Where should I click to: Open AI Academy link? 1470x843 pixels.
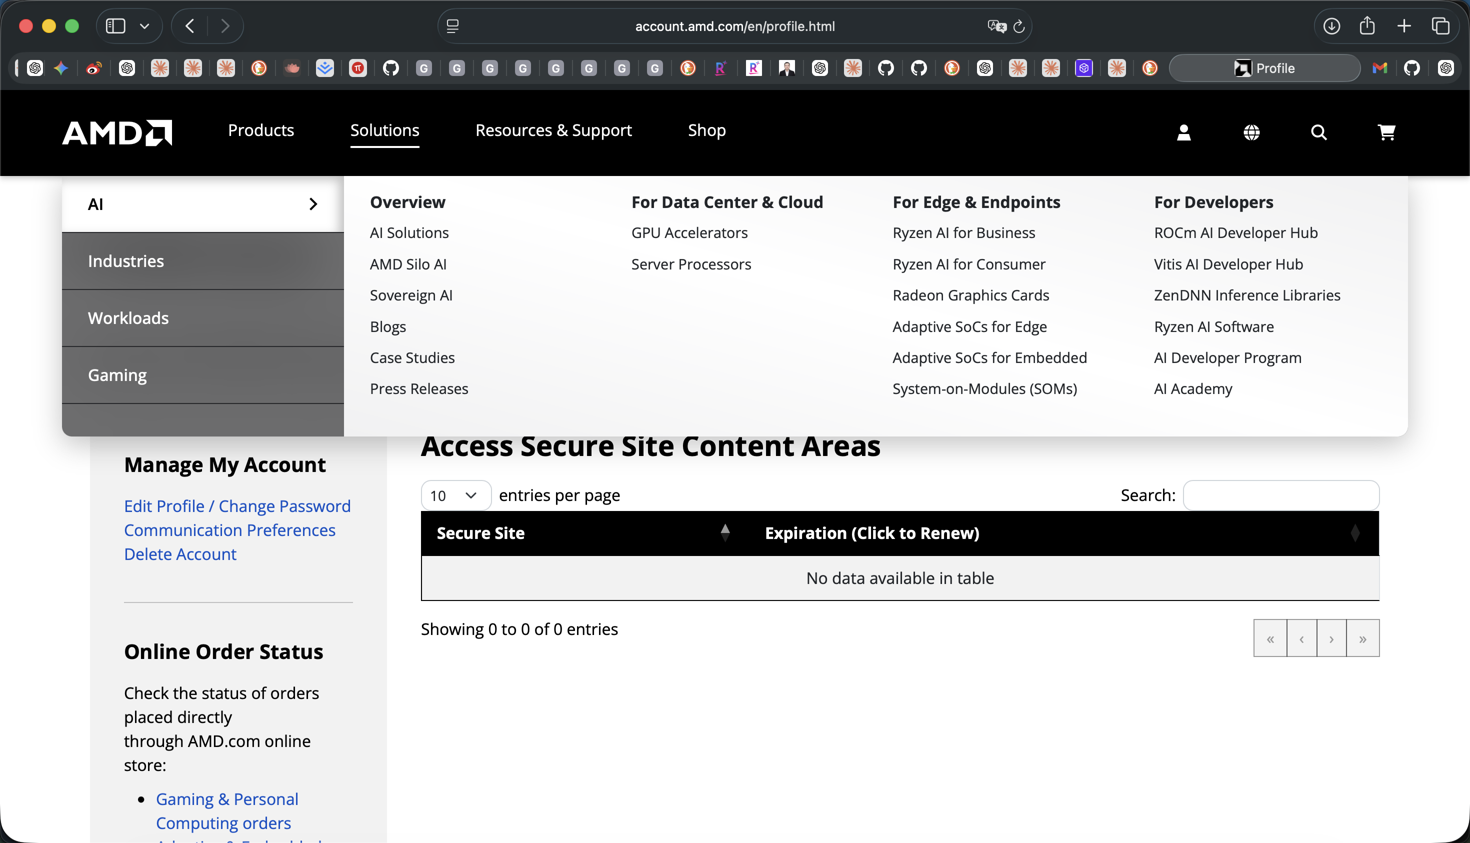1193,389
